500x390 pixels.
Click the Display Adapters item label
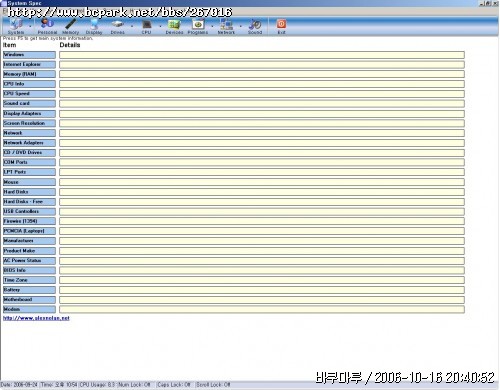tap(29, 114)
